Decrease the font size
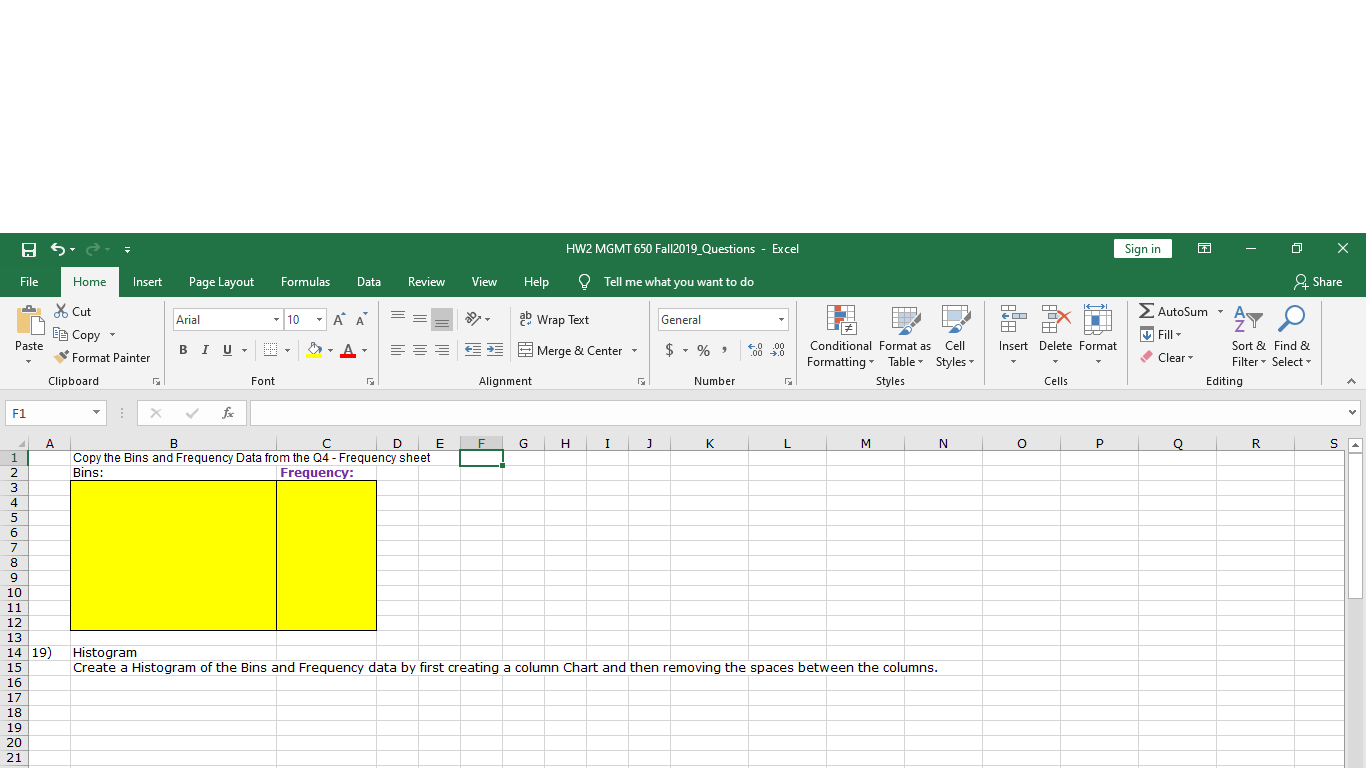Viewport: 1366px width, 768px height. pos(359,320)
